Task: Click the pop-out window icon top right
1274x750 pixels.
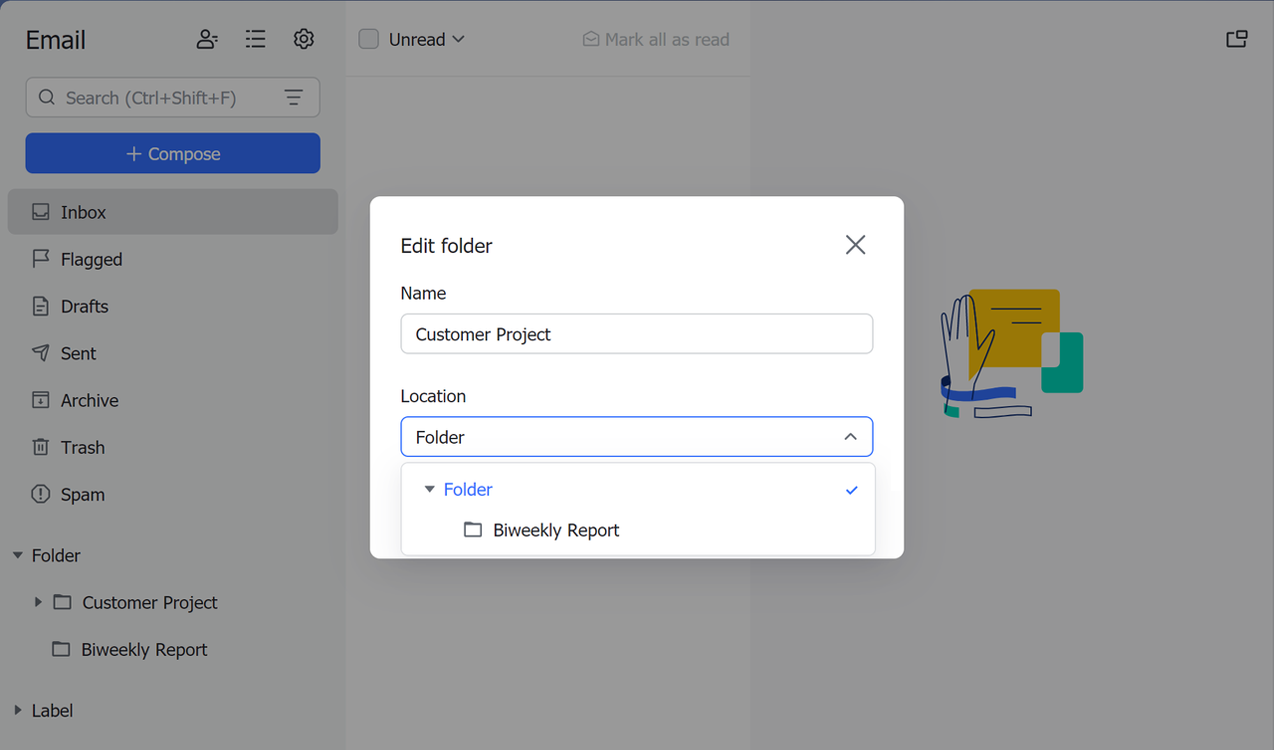Action: 1237,38
